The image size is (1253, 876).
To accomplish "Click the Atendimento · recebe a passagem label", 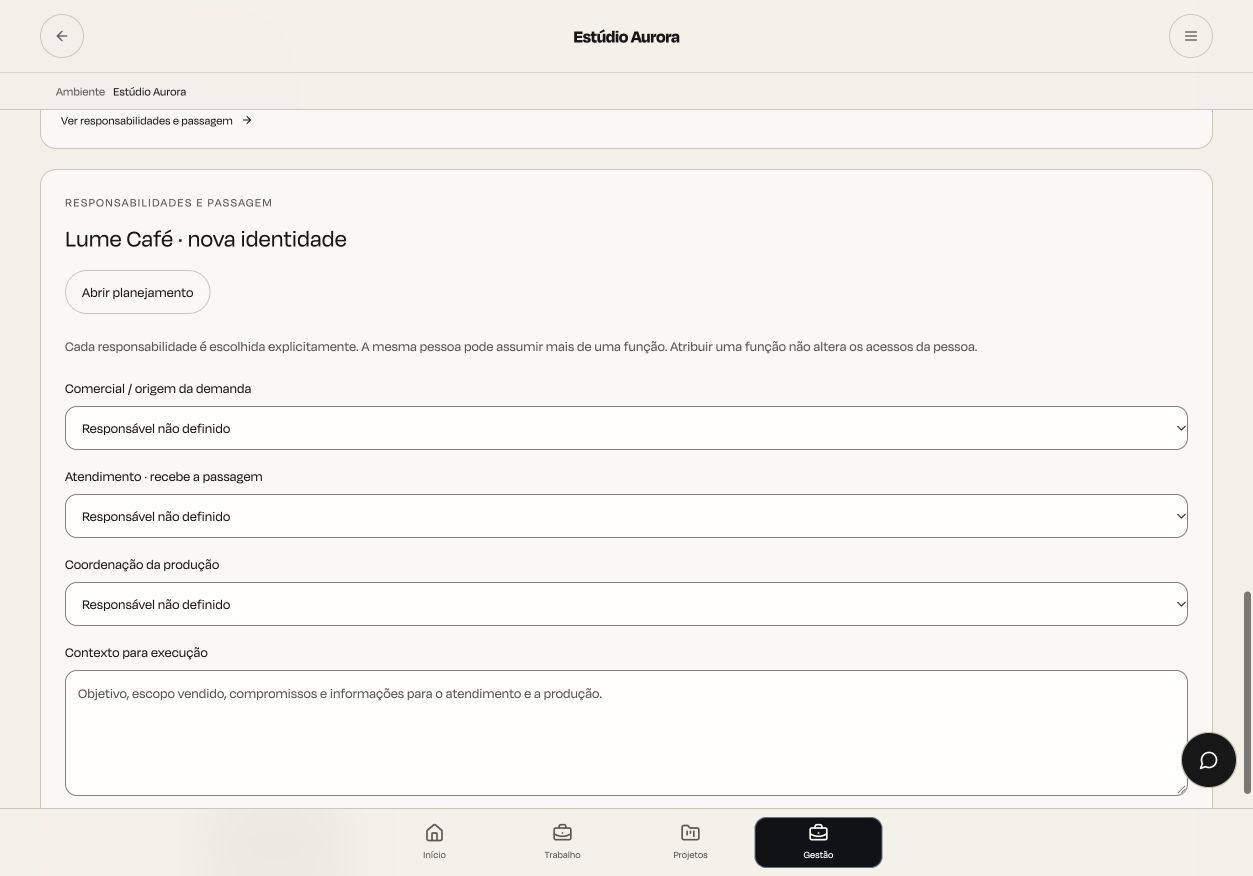I will tap(164, 477).
